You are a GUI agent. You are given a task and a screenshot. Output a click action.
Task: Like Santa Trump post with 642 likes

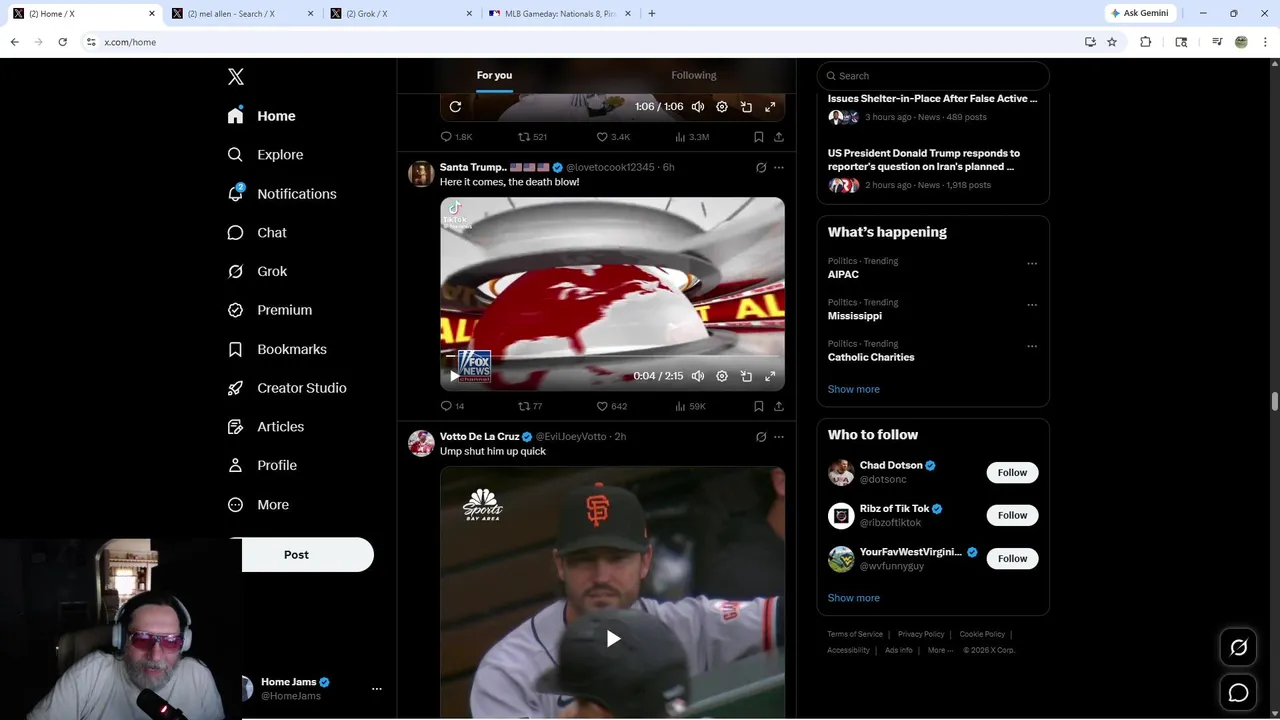(x=611, y=406)
